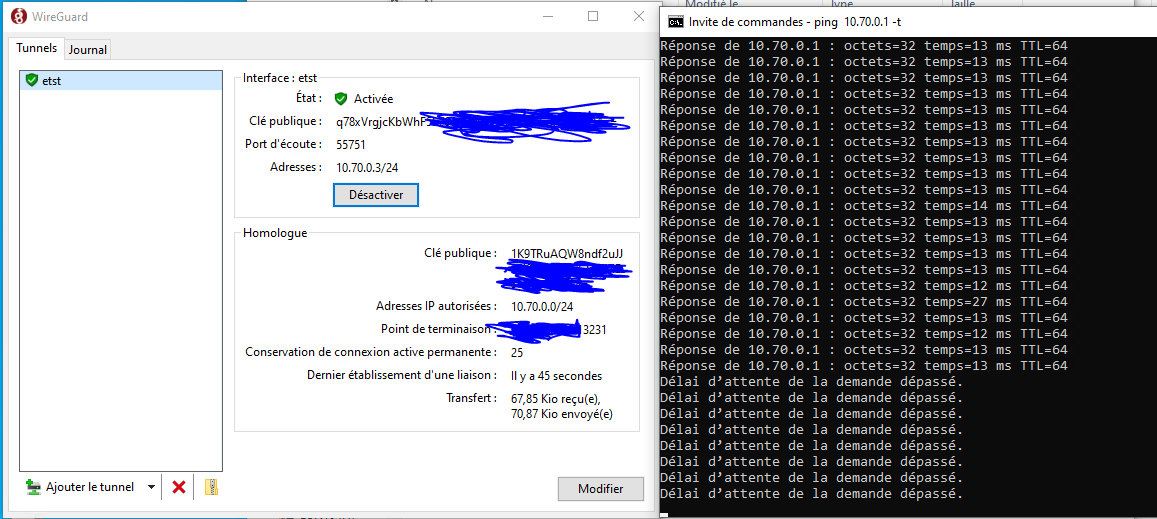The height and width of the screenshot is (519, 1157).
Task: Click the last Délai d'attente line in console
Action: pyautogui.click(x=811, y=494)
